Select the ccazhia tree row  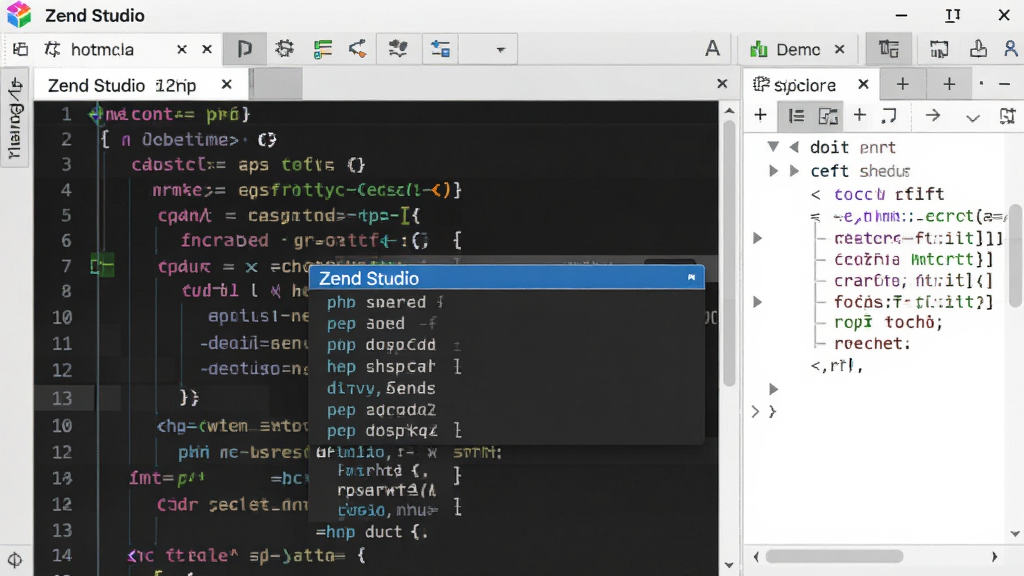[x=913, y=260]
